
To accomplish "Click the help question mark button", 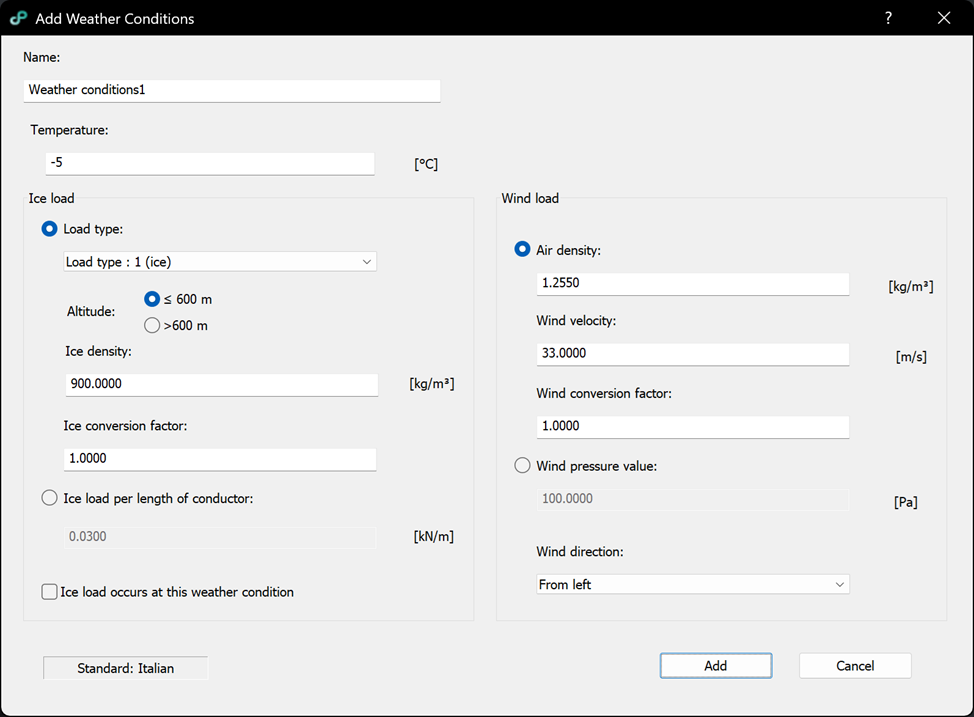I will tap(888, 18).
